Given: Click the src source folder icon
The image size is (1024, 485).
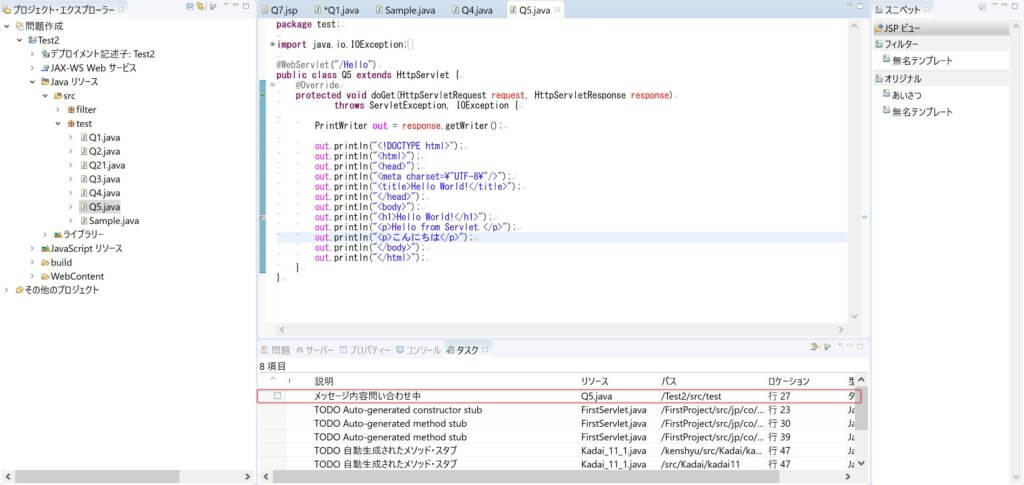Looking at the screenshot, I should click(58, 96).
